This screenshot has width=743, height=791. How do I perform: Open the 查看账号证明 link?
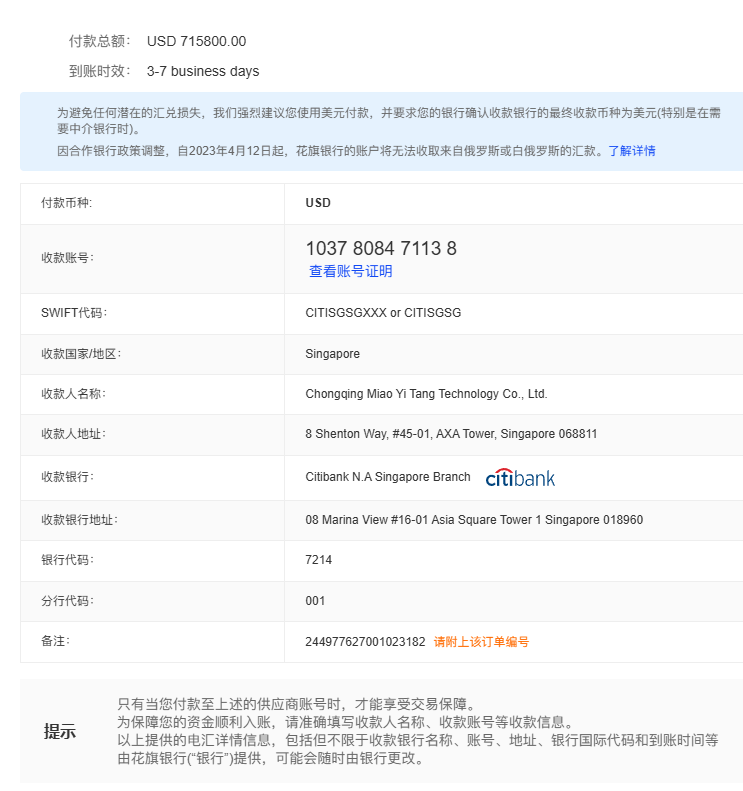point(350,271)
